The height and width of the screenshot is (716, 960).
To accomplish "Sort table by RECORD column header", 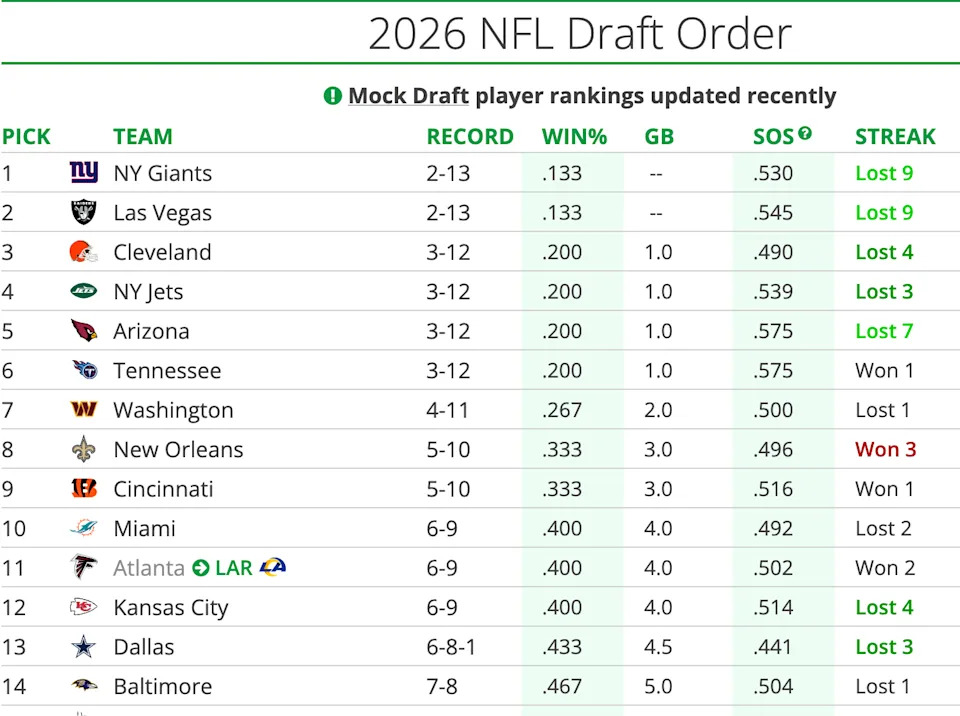I will [470, 137].
